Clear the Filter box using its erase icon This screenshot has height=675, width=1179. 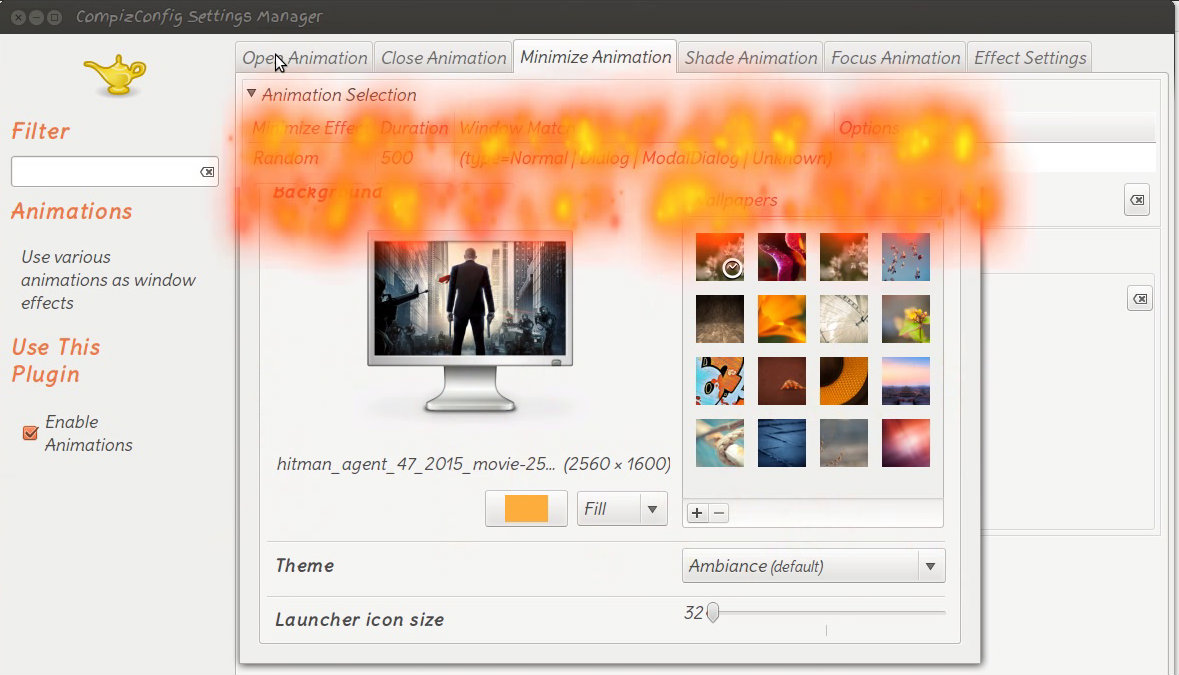click(207, 171)
